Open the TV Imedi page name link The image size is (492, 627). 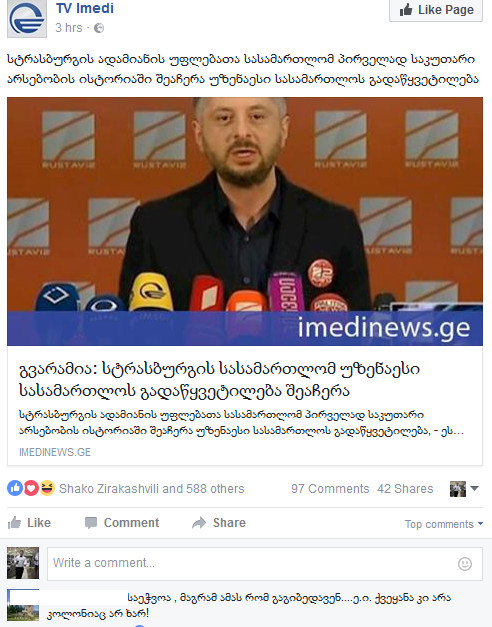(85, 8)
